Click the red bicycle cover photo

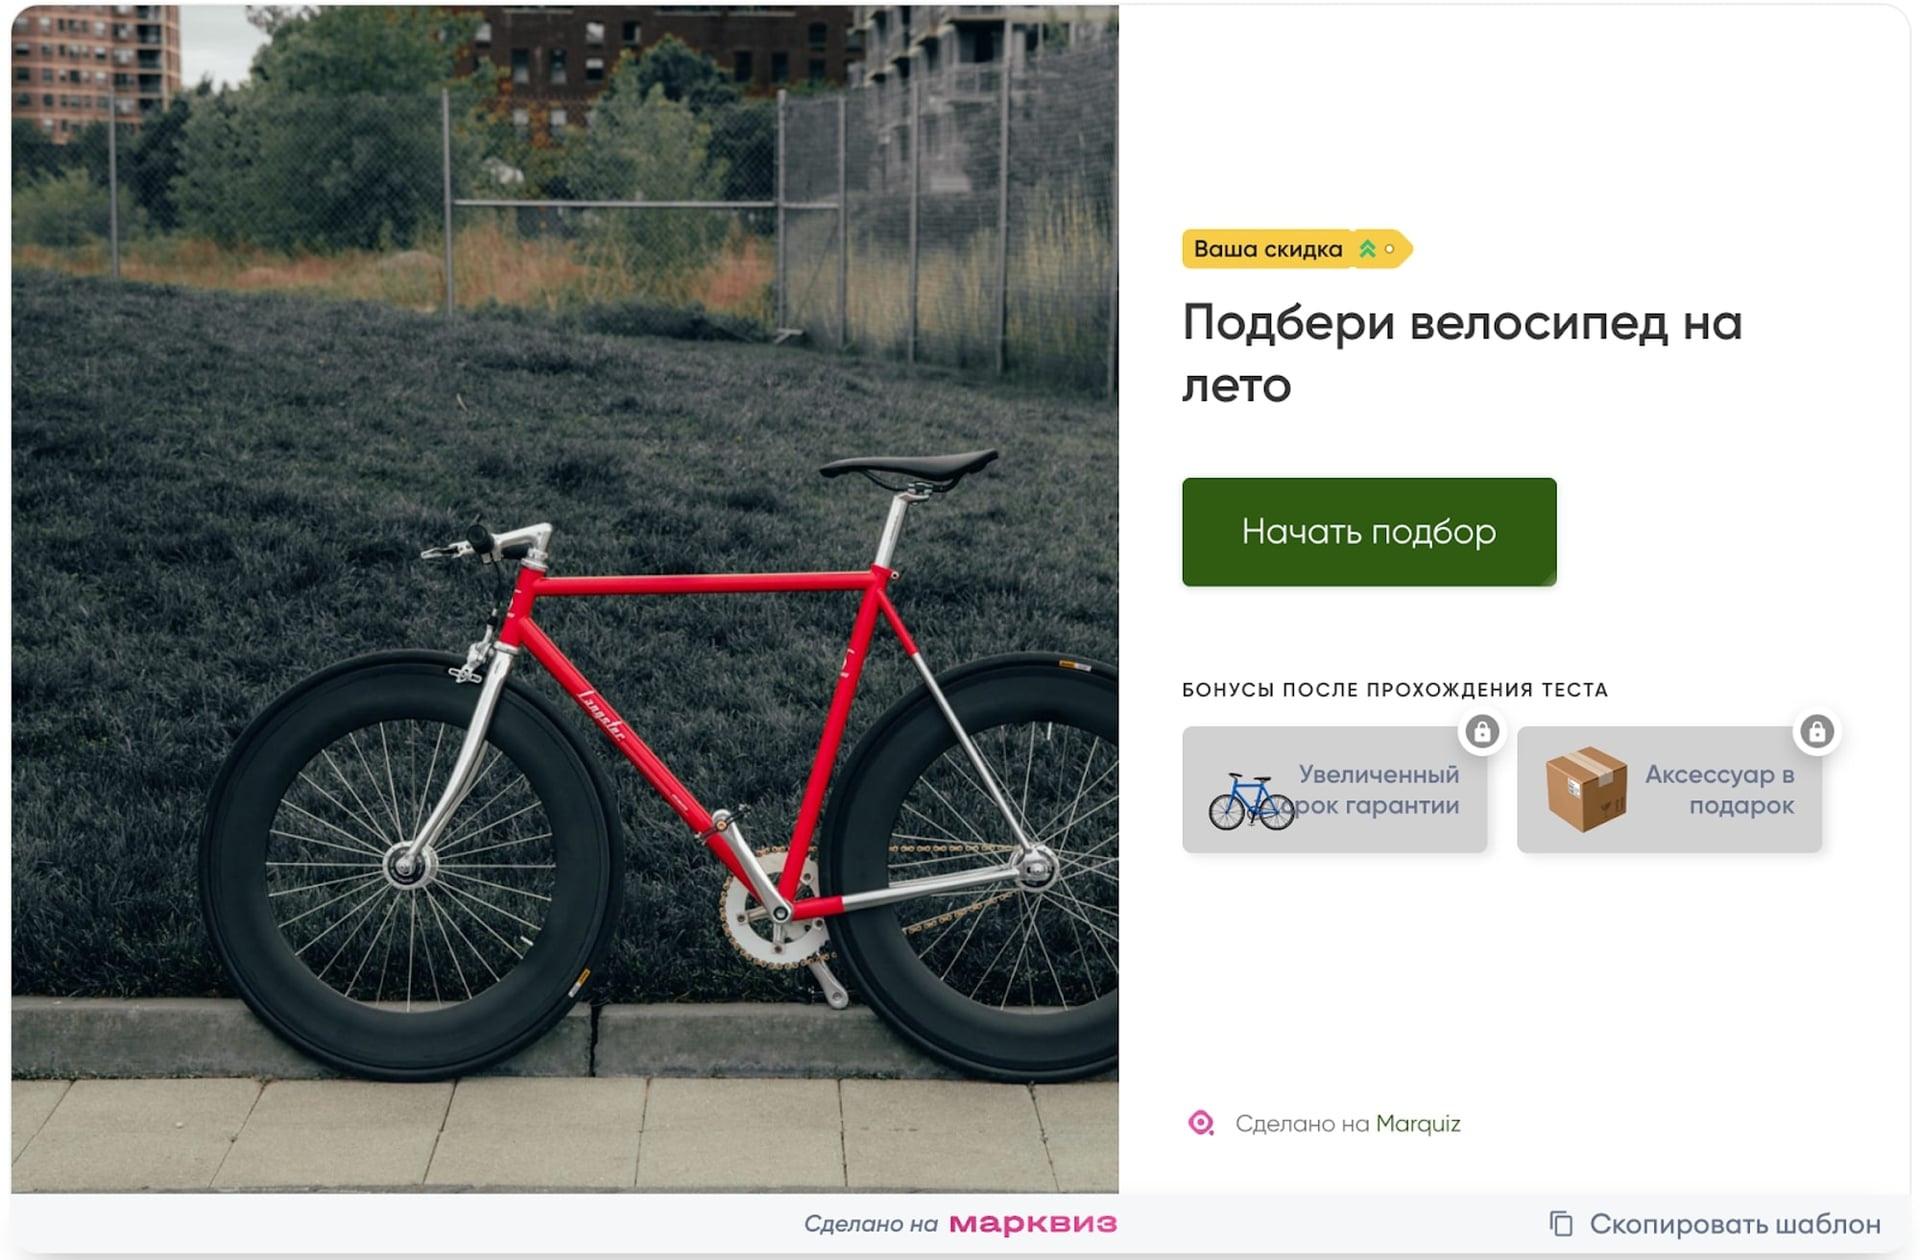click(565, 599)
